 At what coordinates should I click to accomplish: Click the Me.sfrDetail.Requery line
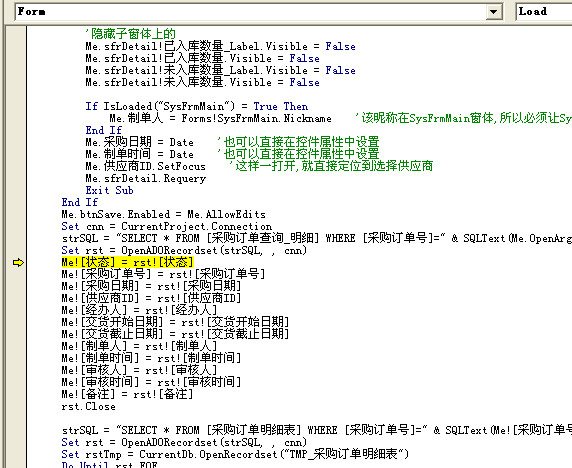tap(146, 178)
